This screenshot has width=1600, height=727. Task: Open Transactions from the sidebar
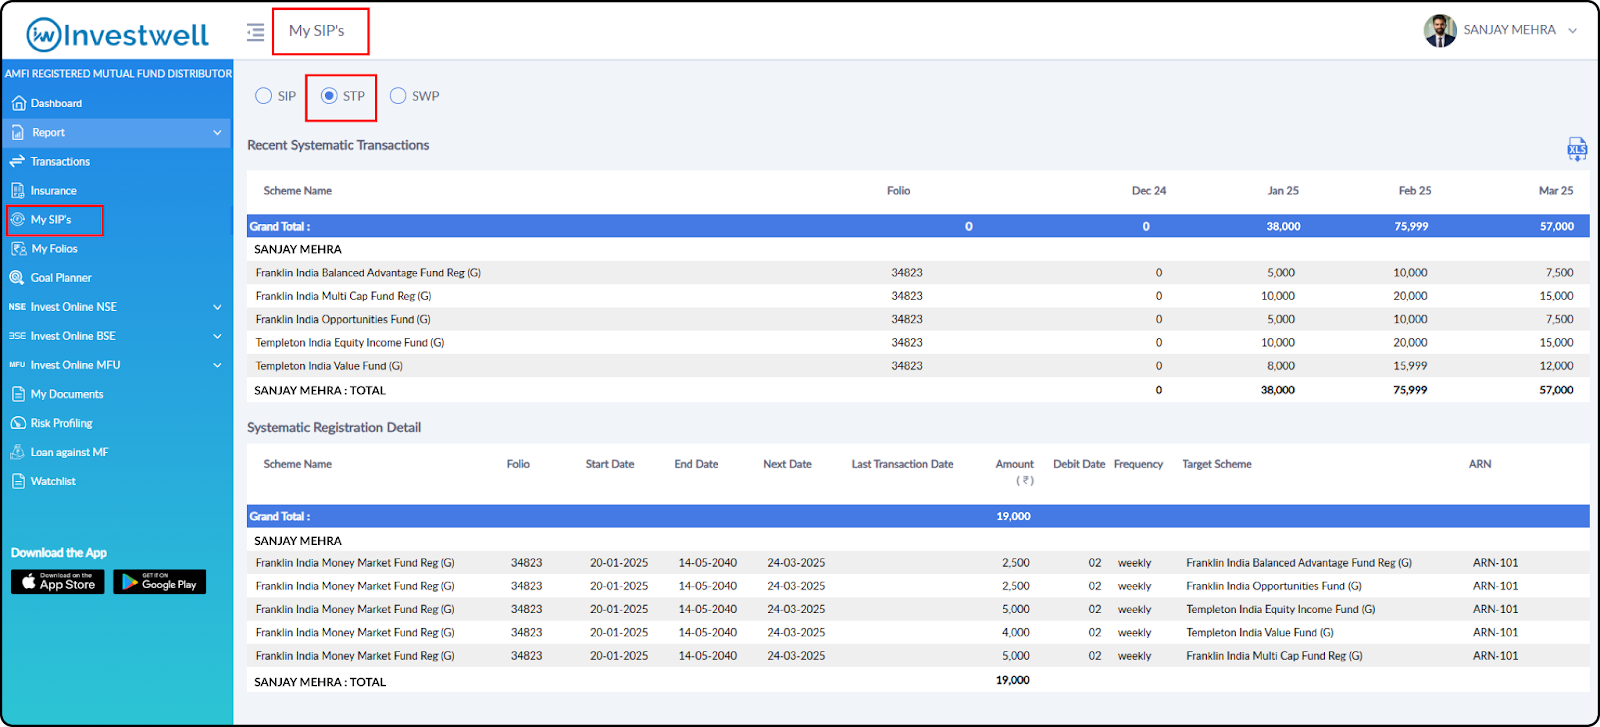[60, 161]
